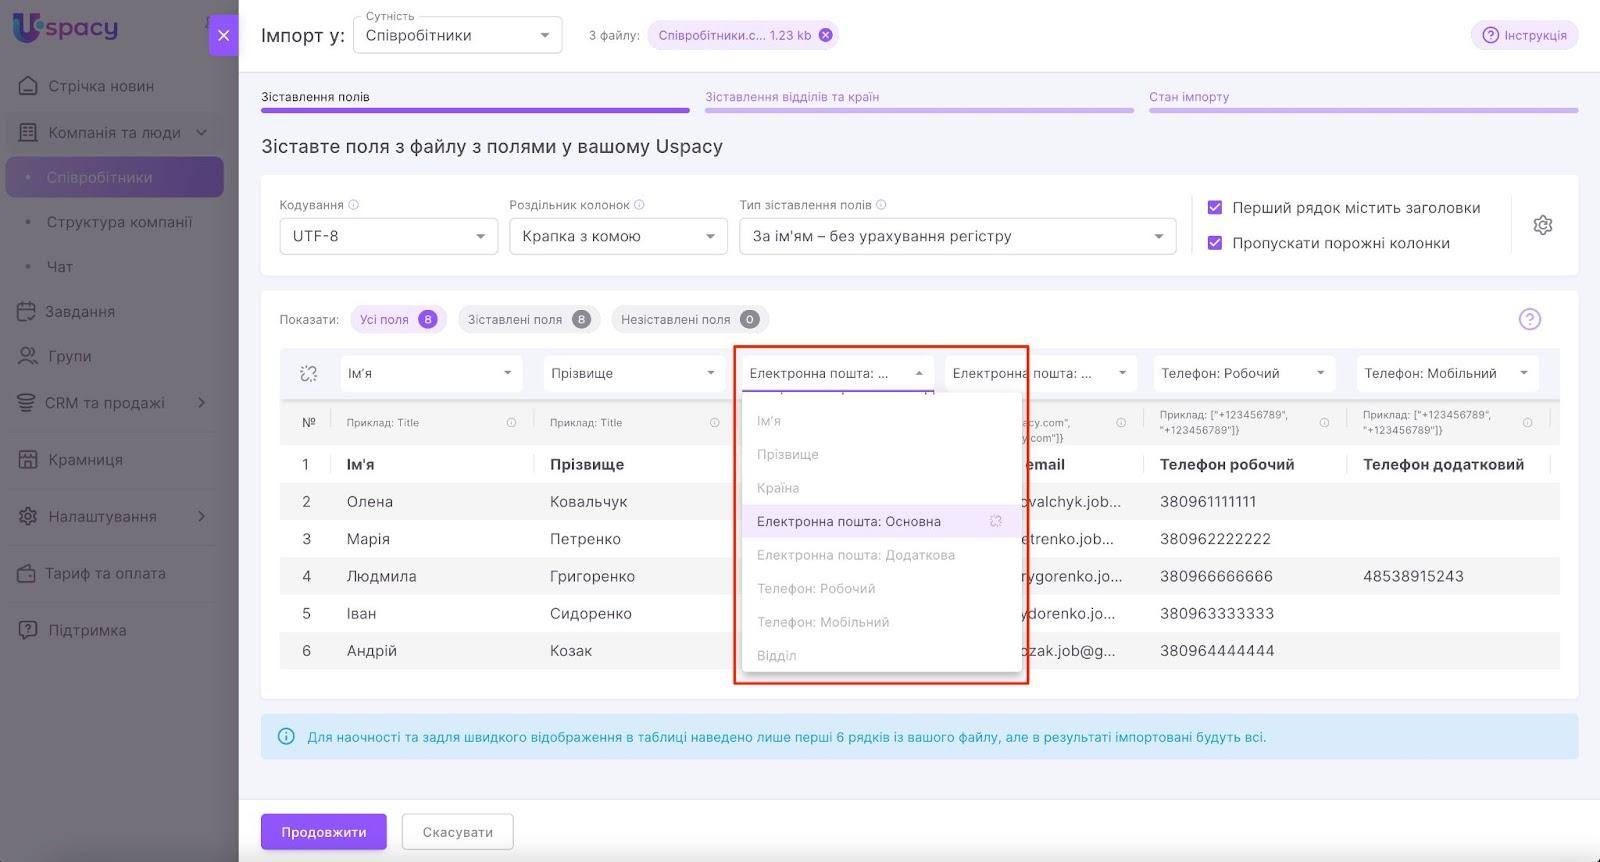
Task: Click the blue info icon in notice banner
Action: pyautogui.click(x=286, y=737)
